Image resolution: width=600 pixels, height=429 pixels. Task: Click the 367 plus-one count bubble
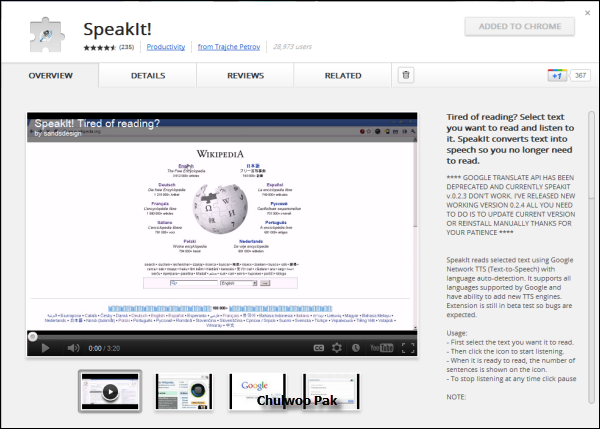580,75
